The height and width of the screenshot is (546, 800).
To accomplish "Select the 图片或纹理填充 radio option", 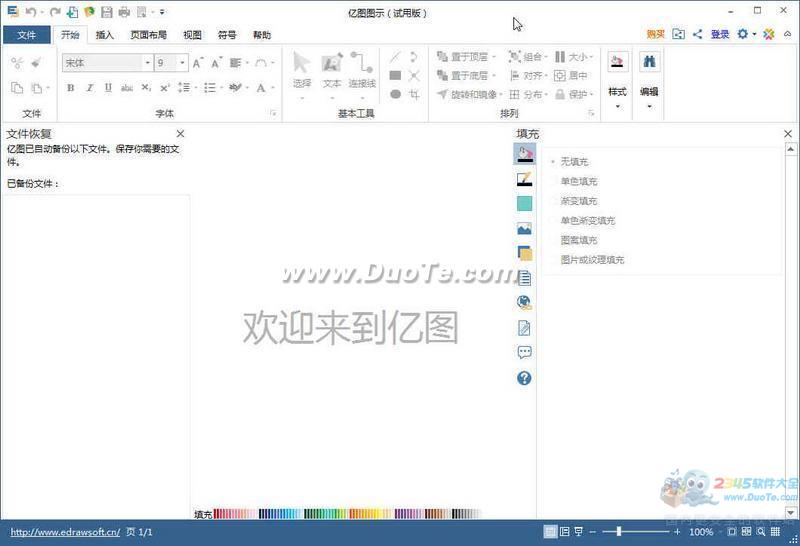I will point(587,260).
